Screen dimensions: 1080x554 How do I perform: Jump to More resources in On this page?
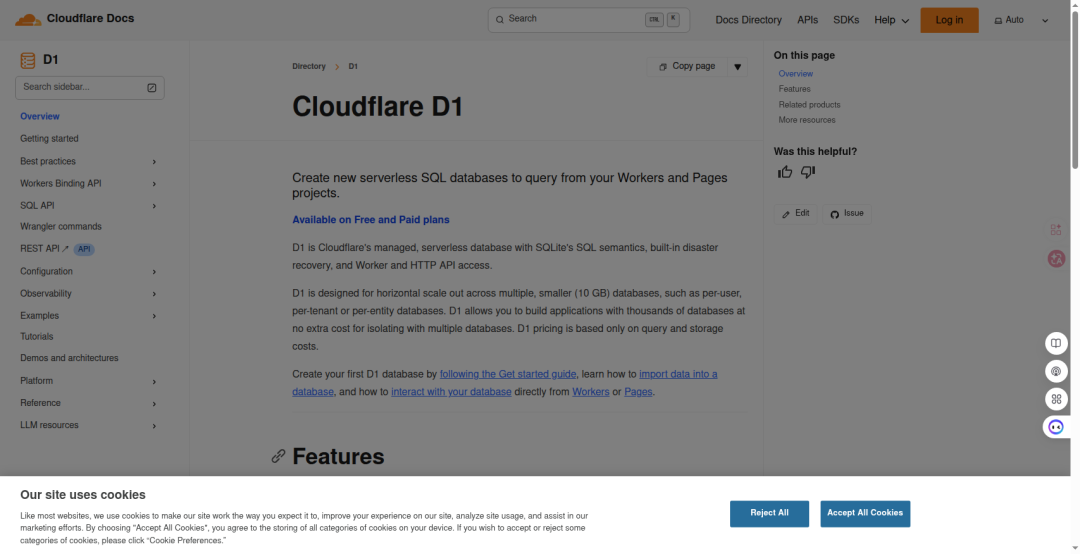click(x=807, y=120)
